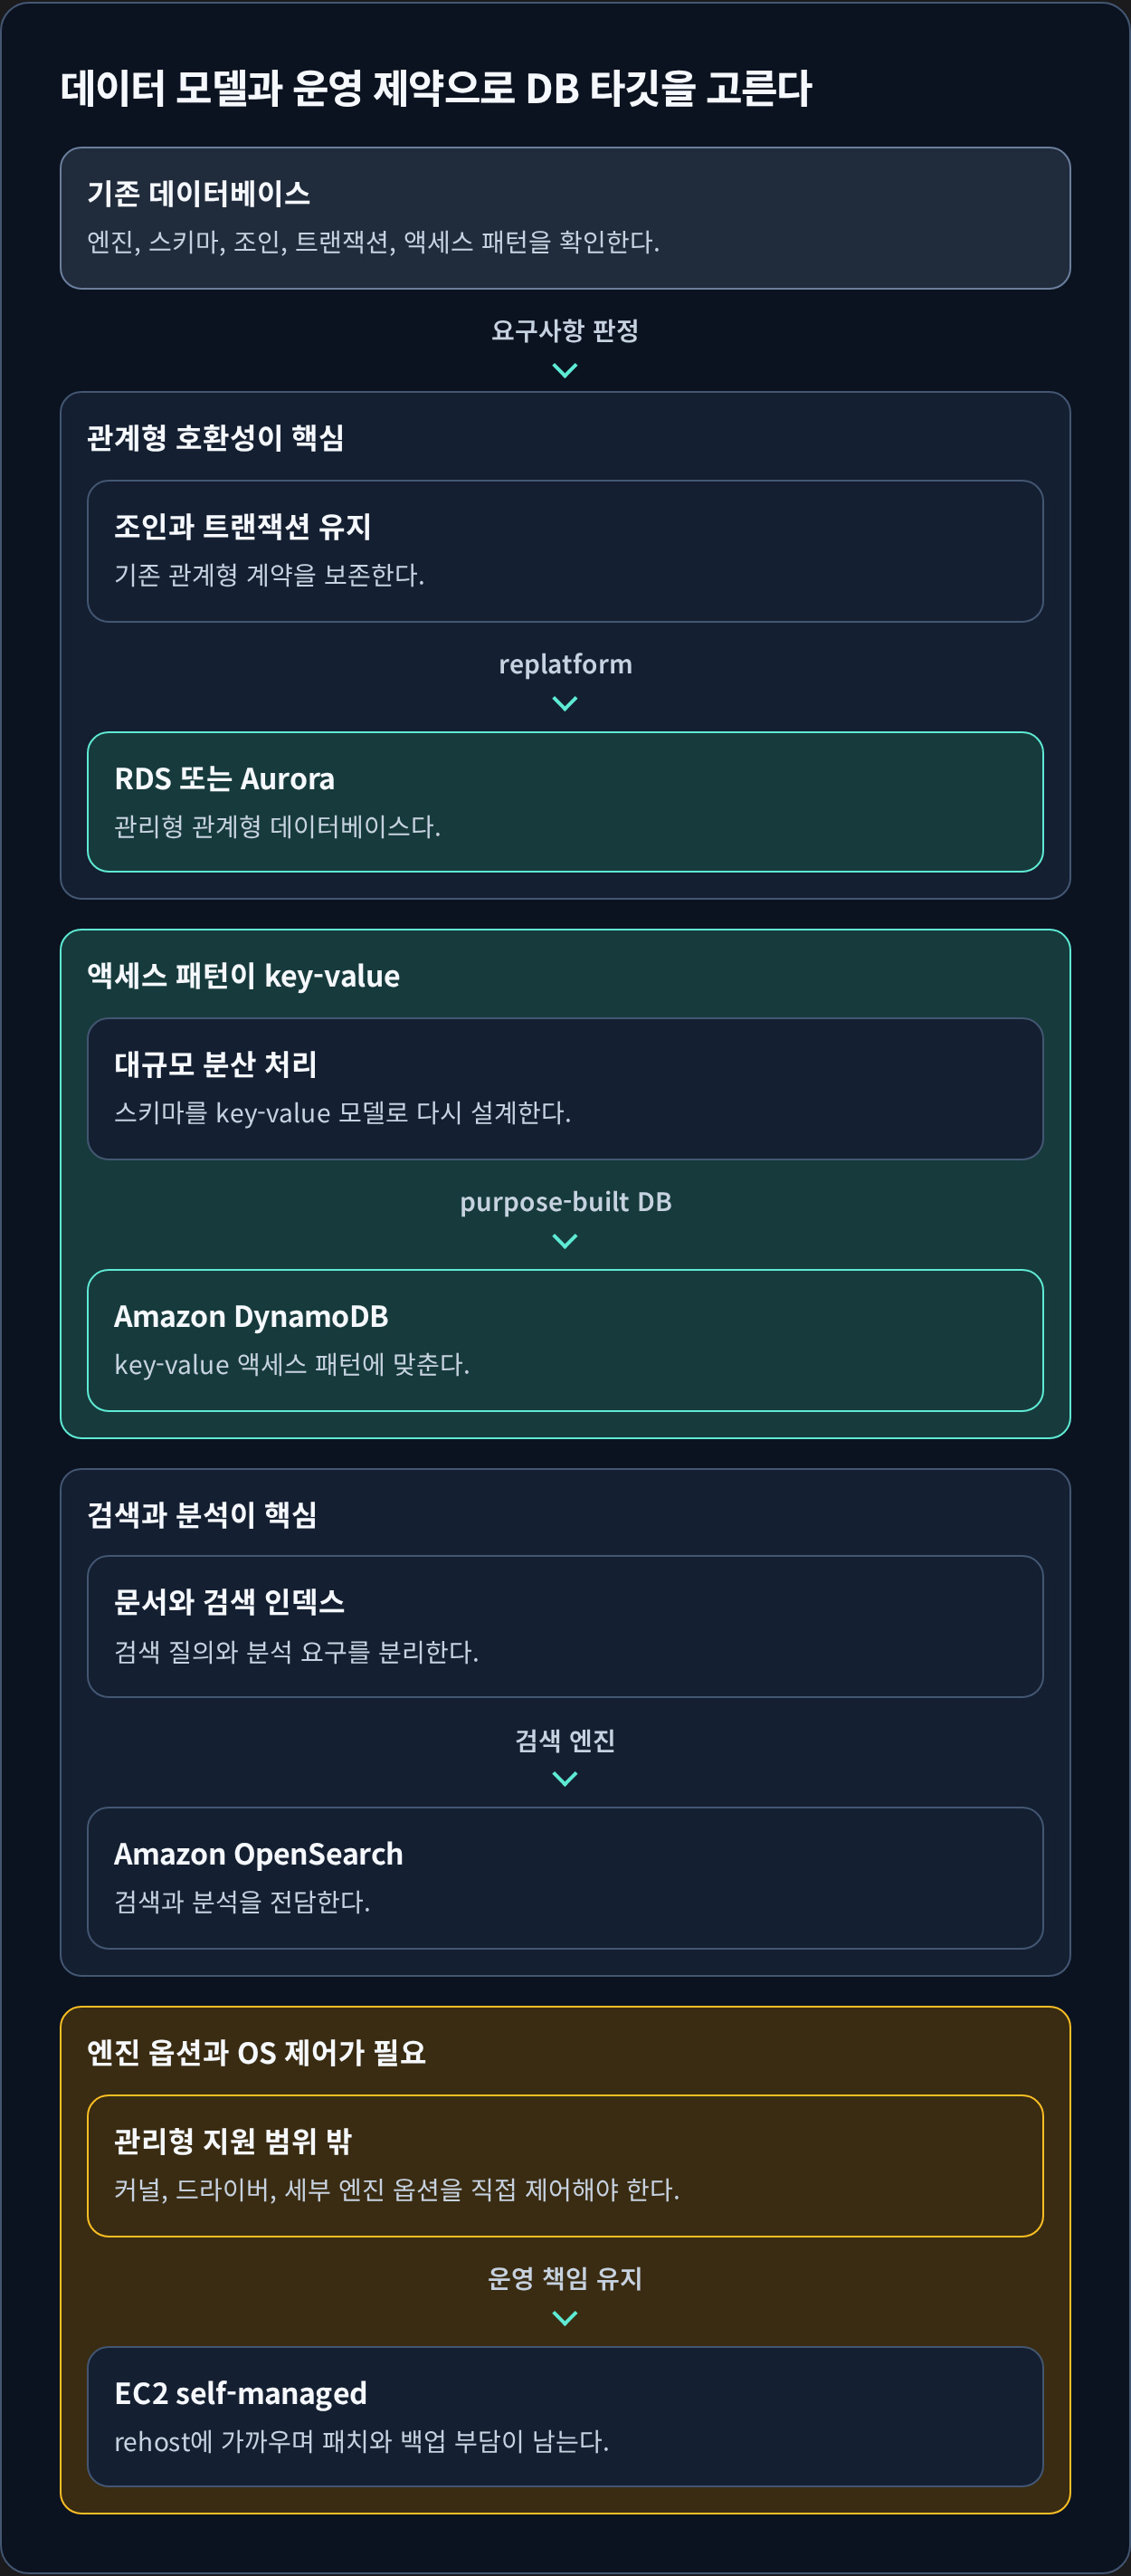Select the EC2 self-managed card

click(x=565, y=2416)
